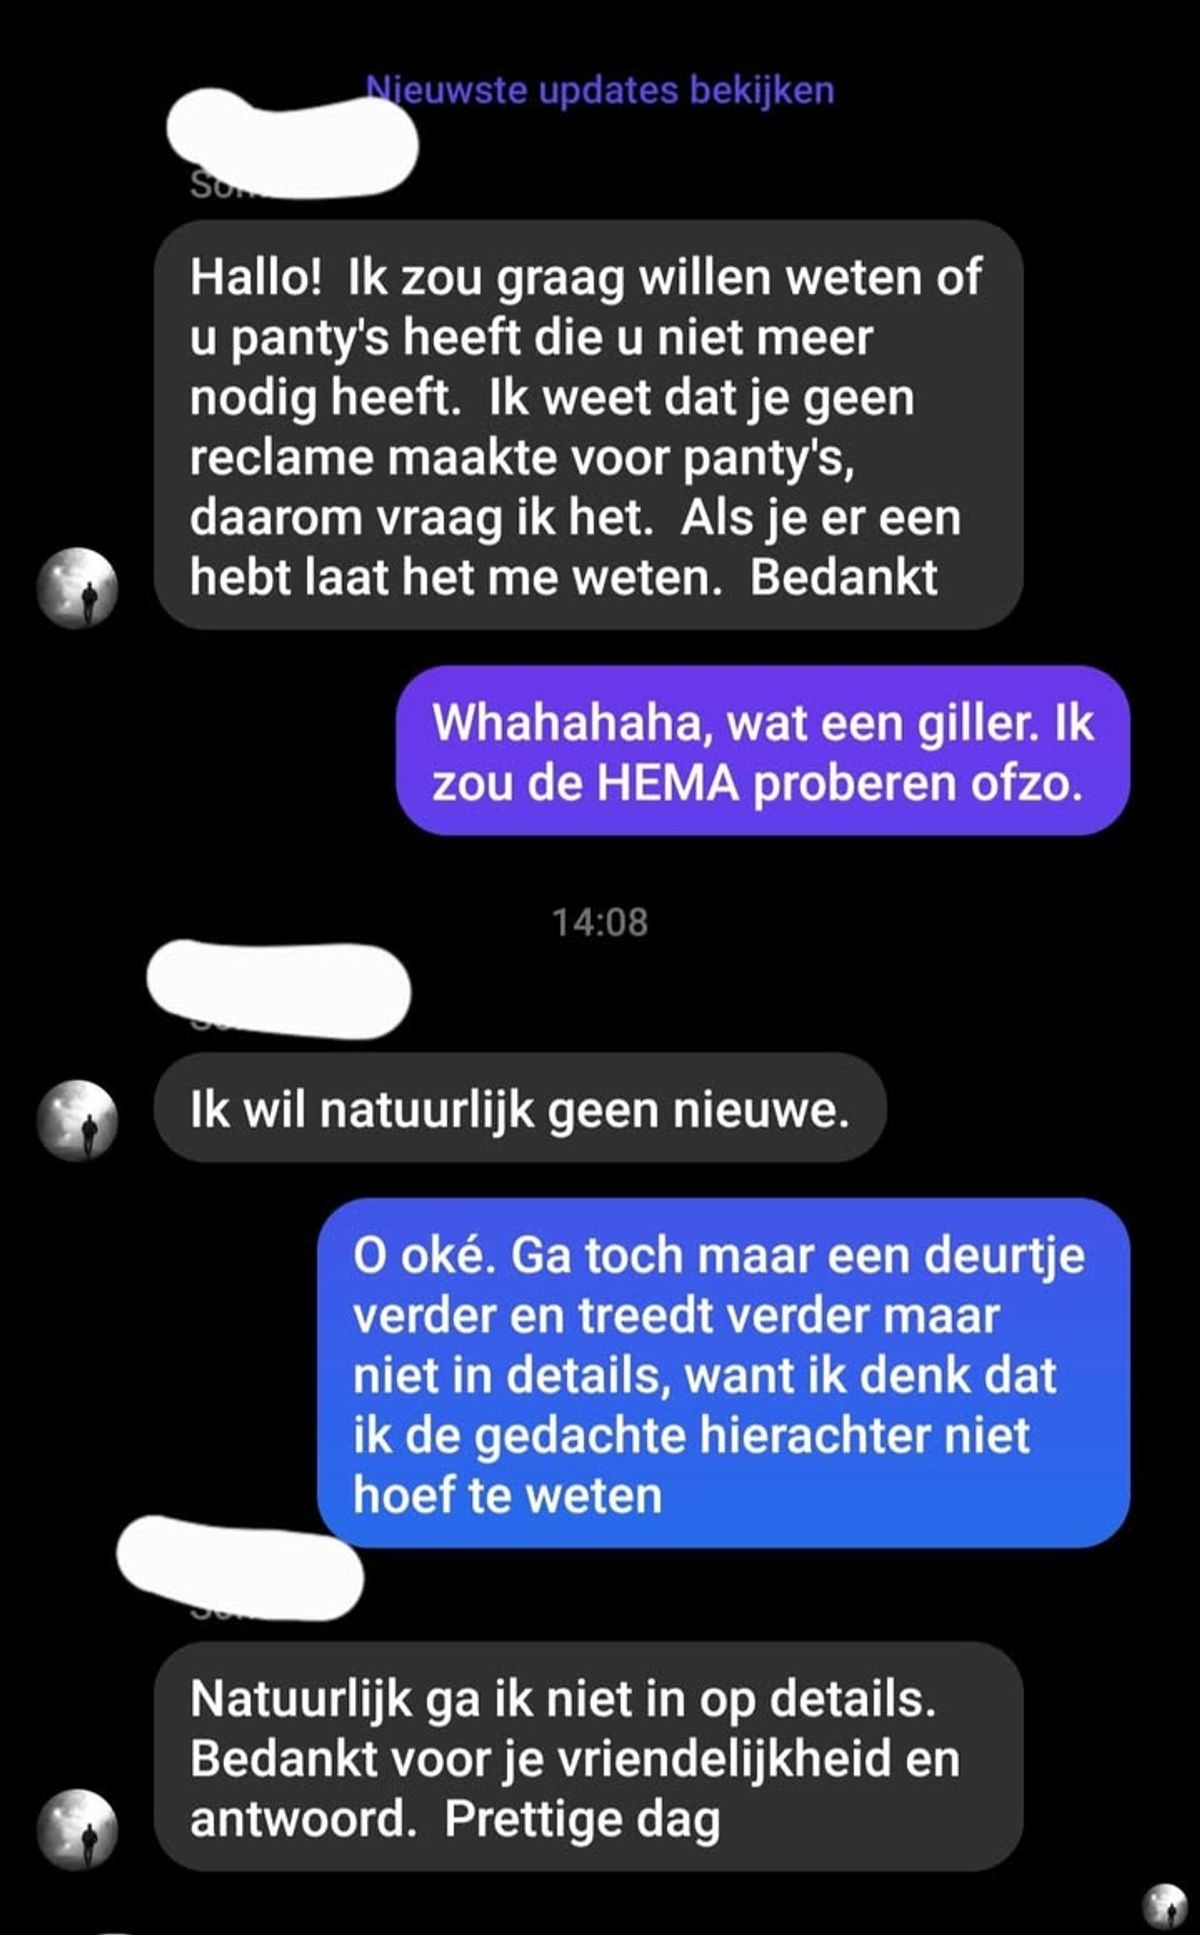Tap the redacted sender name above the last gray message

point(240,1568)
